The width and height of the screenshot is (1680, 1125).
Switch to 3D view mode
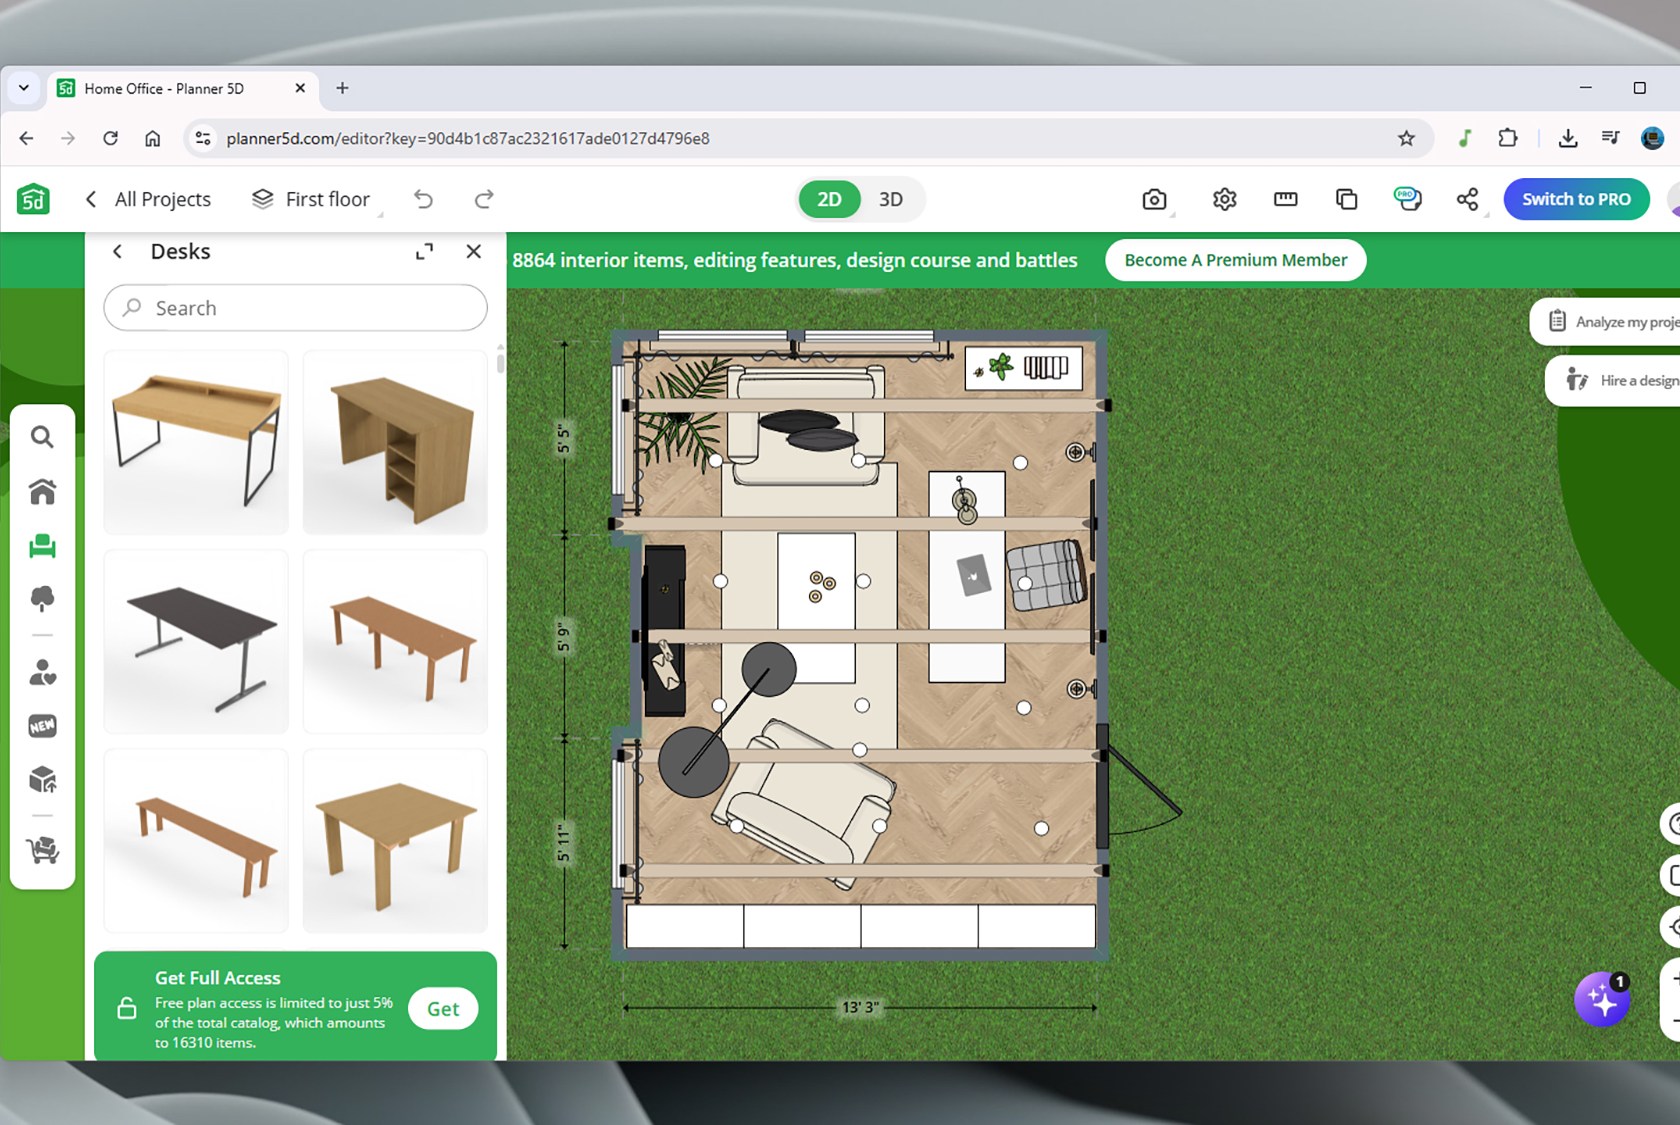(890, 200)
